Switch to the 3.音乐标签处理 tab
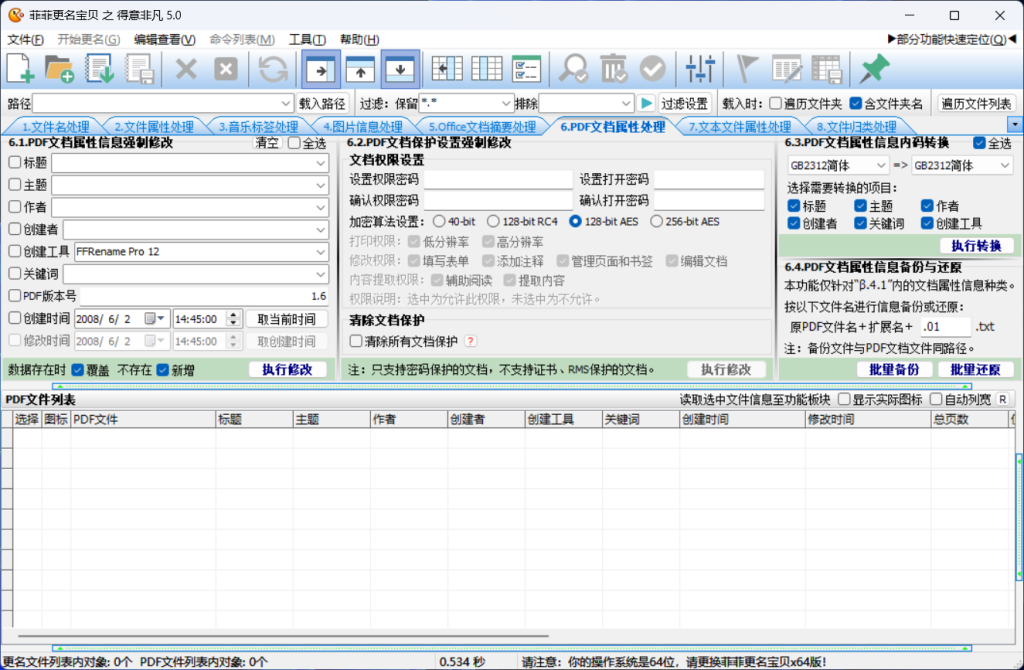The image size is (1024, 670). pos(258,127)
